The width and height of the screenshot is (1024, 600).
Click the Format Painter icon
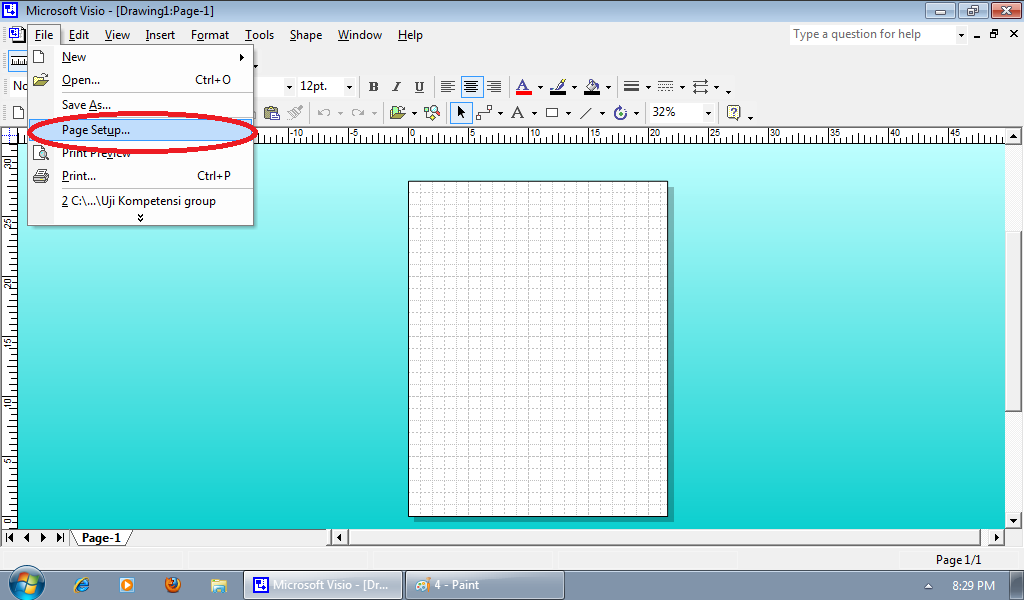coord(295,112)
